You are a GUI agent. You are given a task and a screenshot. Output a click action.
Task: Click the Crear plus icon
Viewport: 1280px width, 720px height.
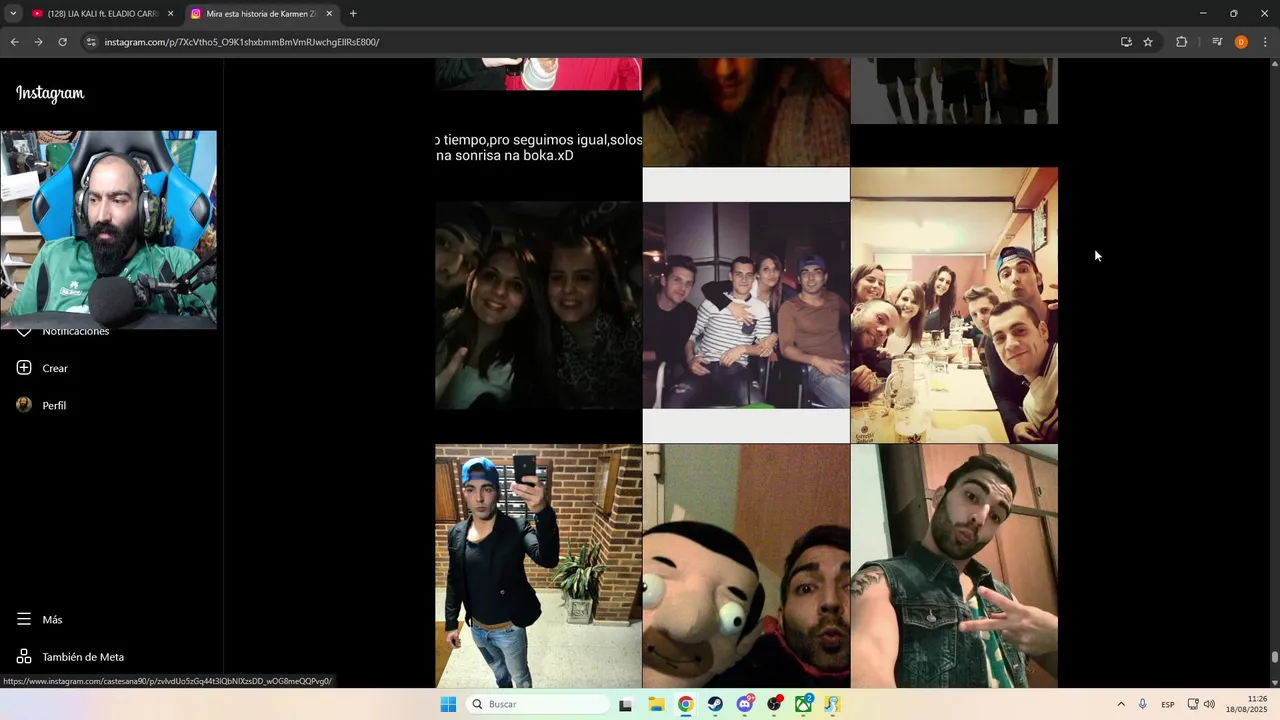[24, 368]
